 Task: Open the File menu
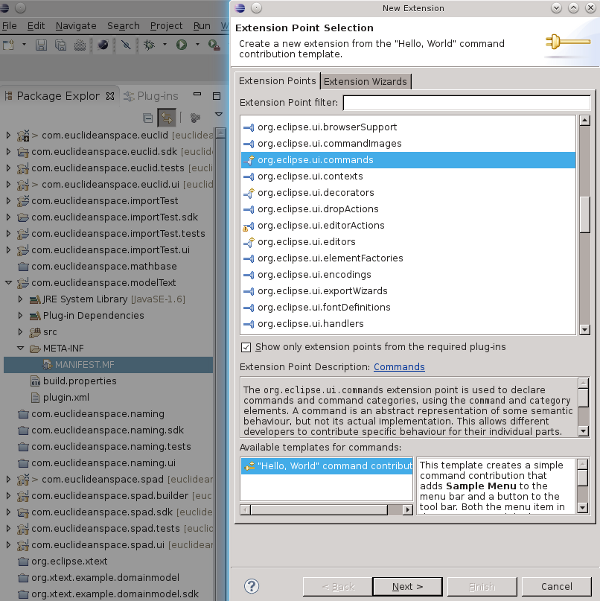[x=9, y=26]
